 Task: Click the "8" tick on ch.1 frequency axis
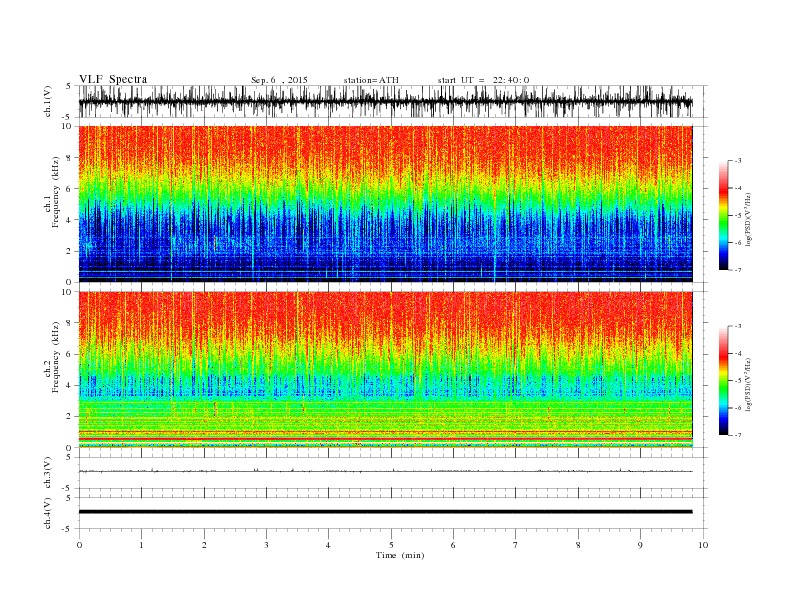(x=69, y=158)
